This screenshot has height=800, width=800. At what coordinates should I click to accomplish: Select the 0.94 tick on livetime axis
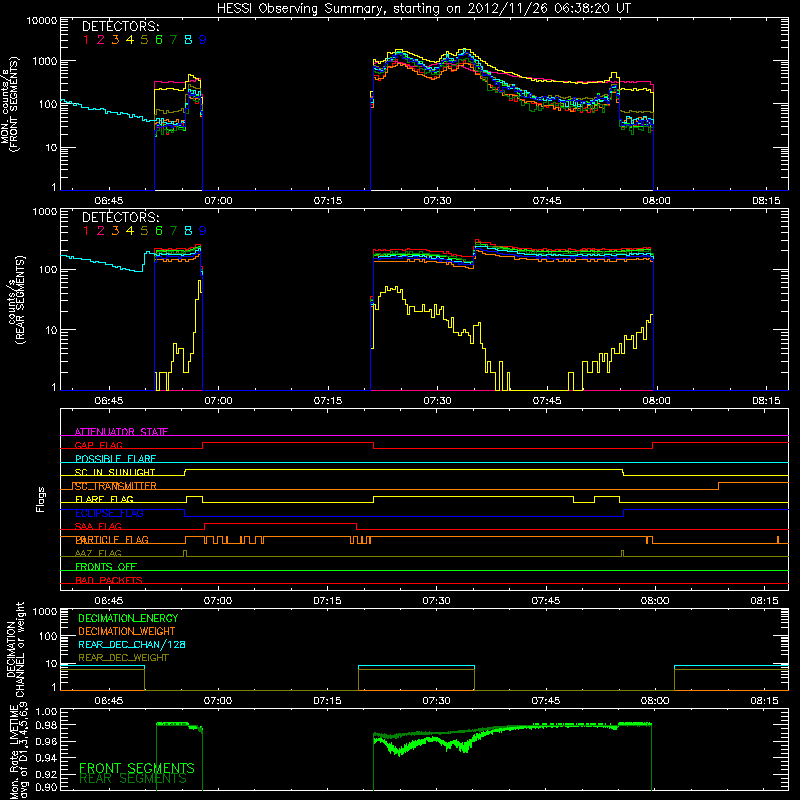(x=47, y=758)
